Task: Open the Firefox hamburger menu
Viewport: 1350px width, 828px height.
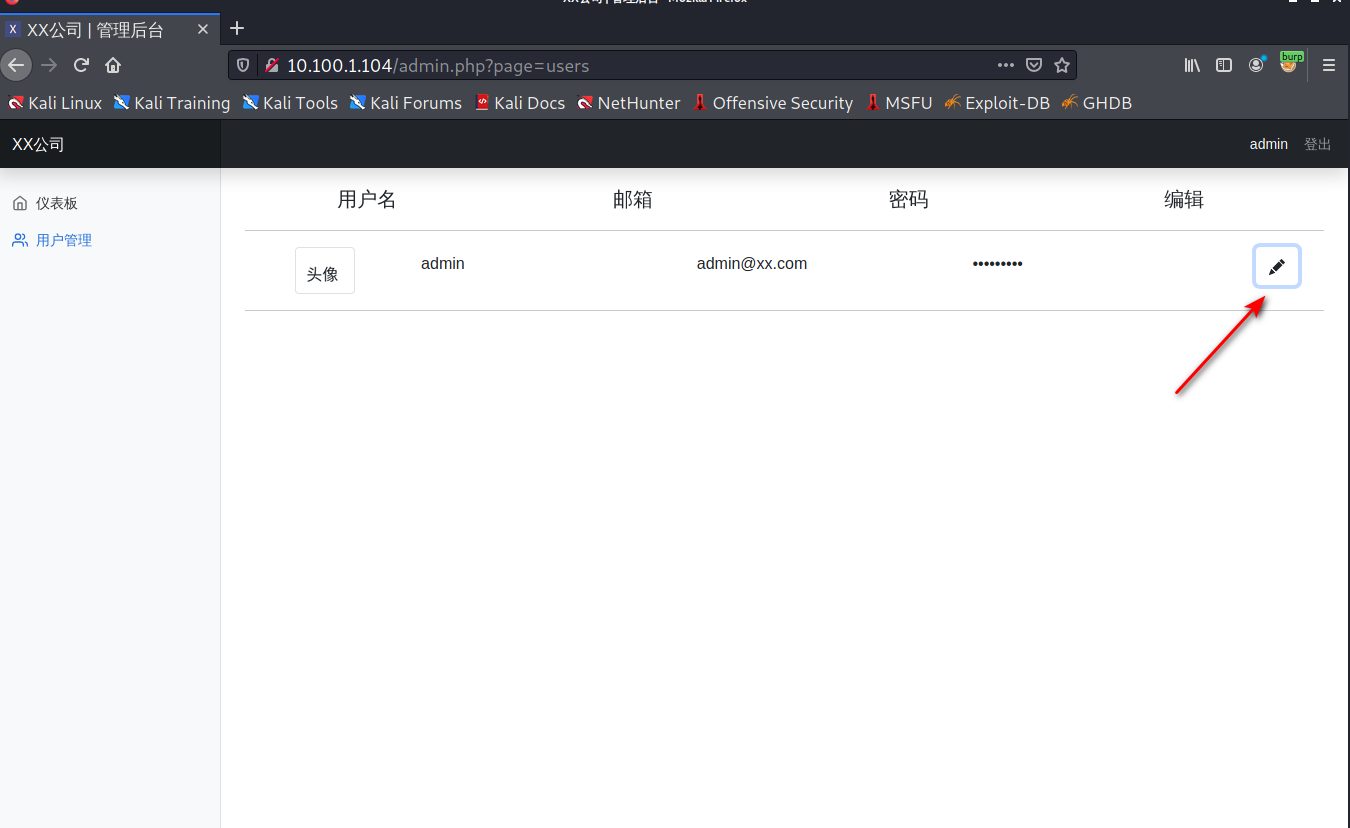Action: pyautogui.click(x=1329, y=65)
